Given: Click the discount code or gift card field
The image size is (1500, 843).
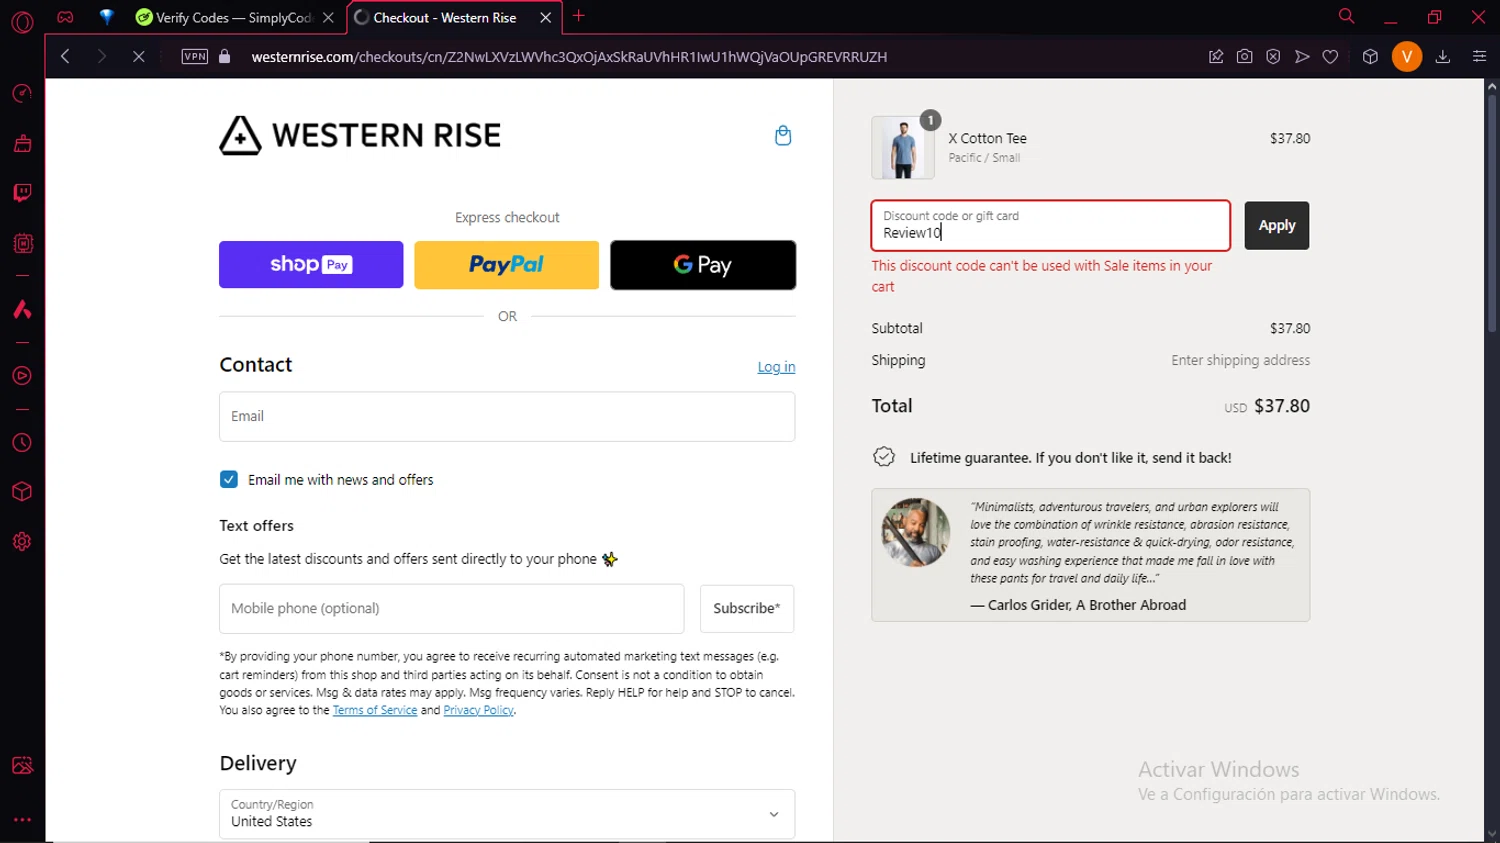Looking at the screenshot, I should [1051, 225].
